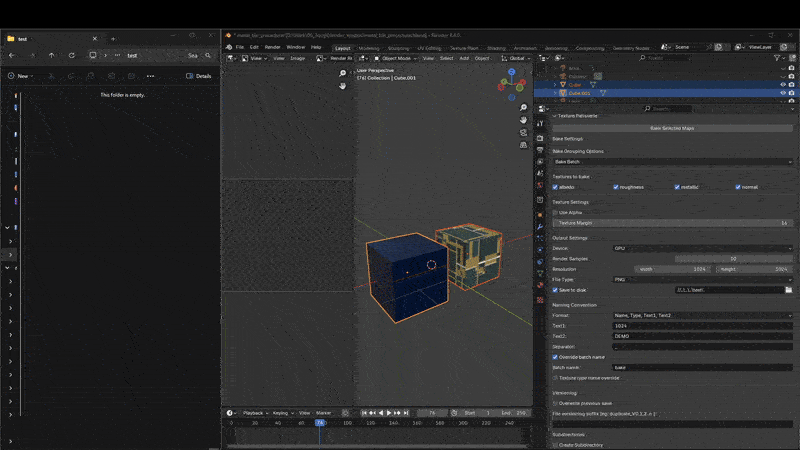The image size is (800, 450).
Task: Click the Batch name input field
Action: pos(703,367)
